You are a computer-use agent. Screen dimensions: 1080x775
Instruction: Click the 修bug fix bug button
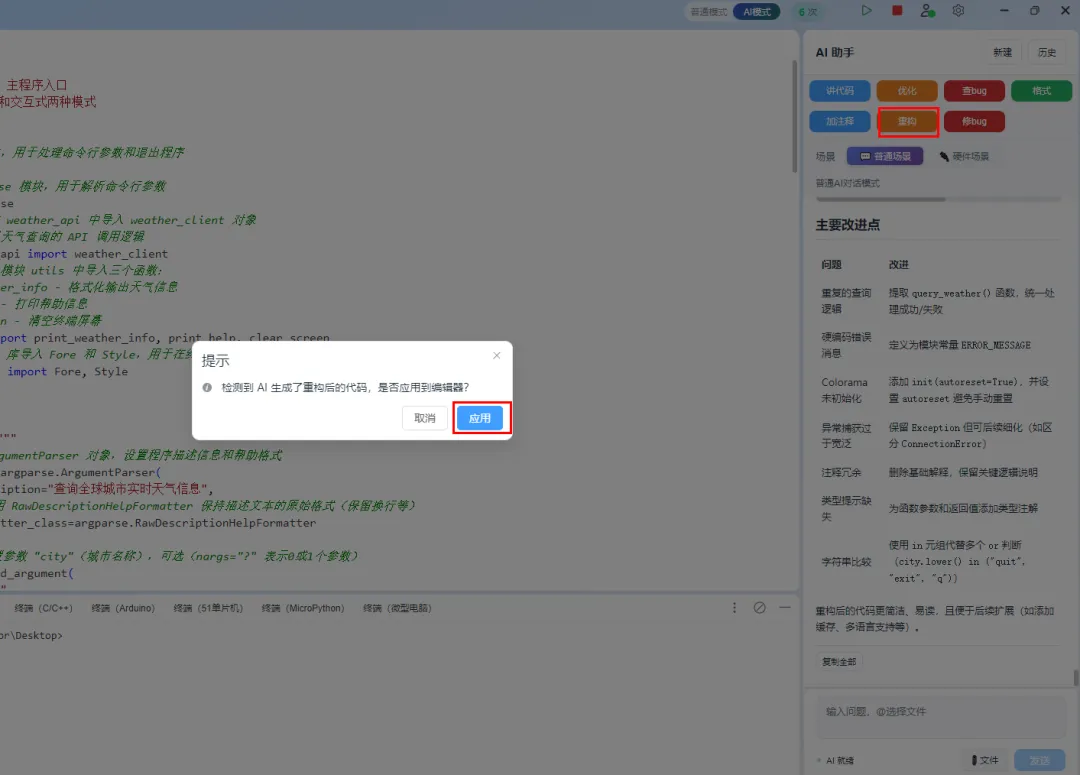tap(974, 121)
